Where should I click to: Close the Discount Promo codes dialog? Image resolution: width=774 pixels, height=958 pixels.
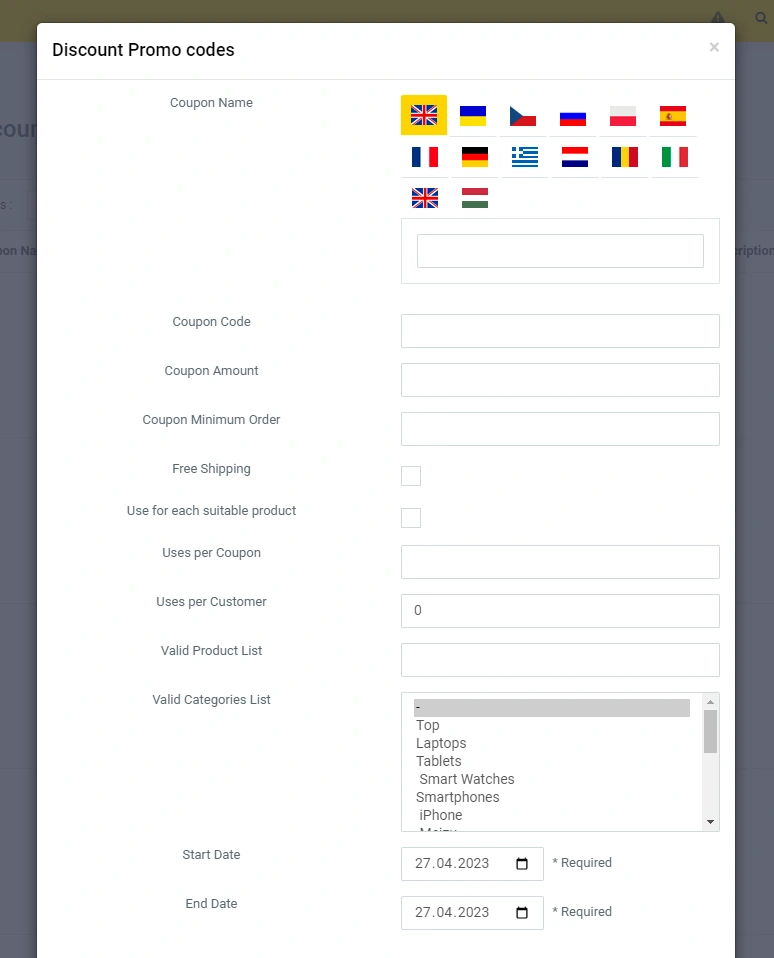(714, 47)
